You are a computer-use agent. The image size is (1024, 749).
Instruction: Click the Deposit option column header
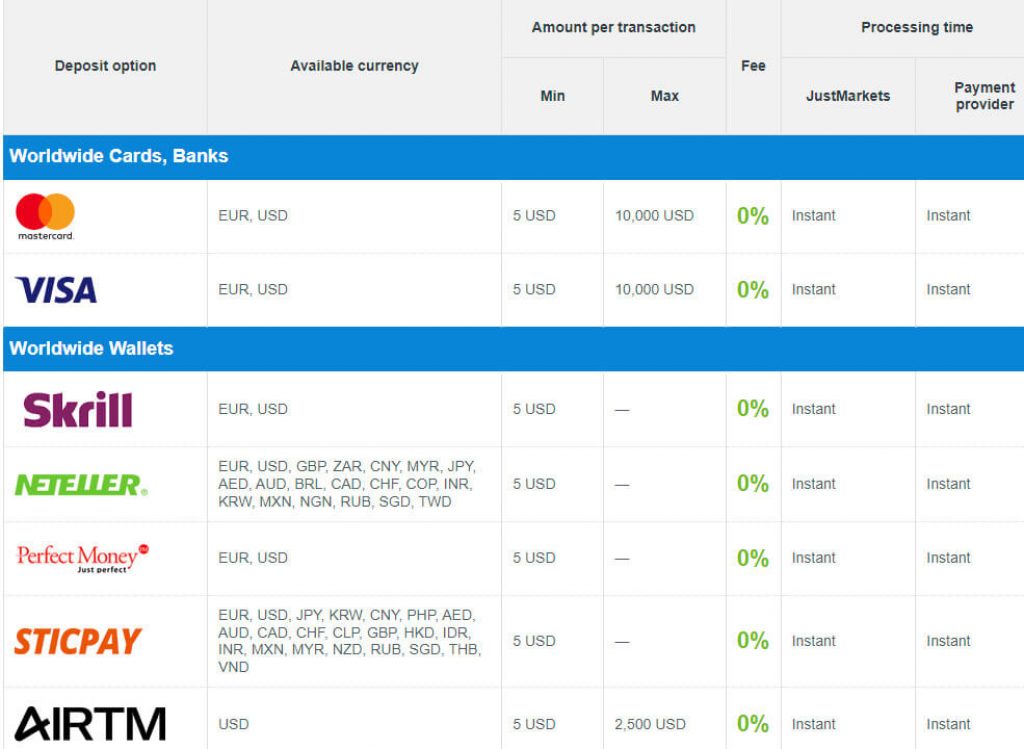click(105, 66)
